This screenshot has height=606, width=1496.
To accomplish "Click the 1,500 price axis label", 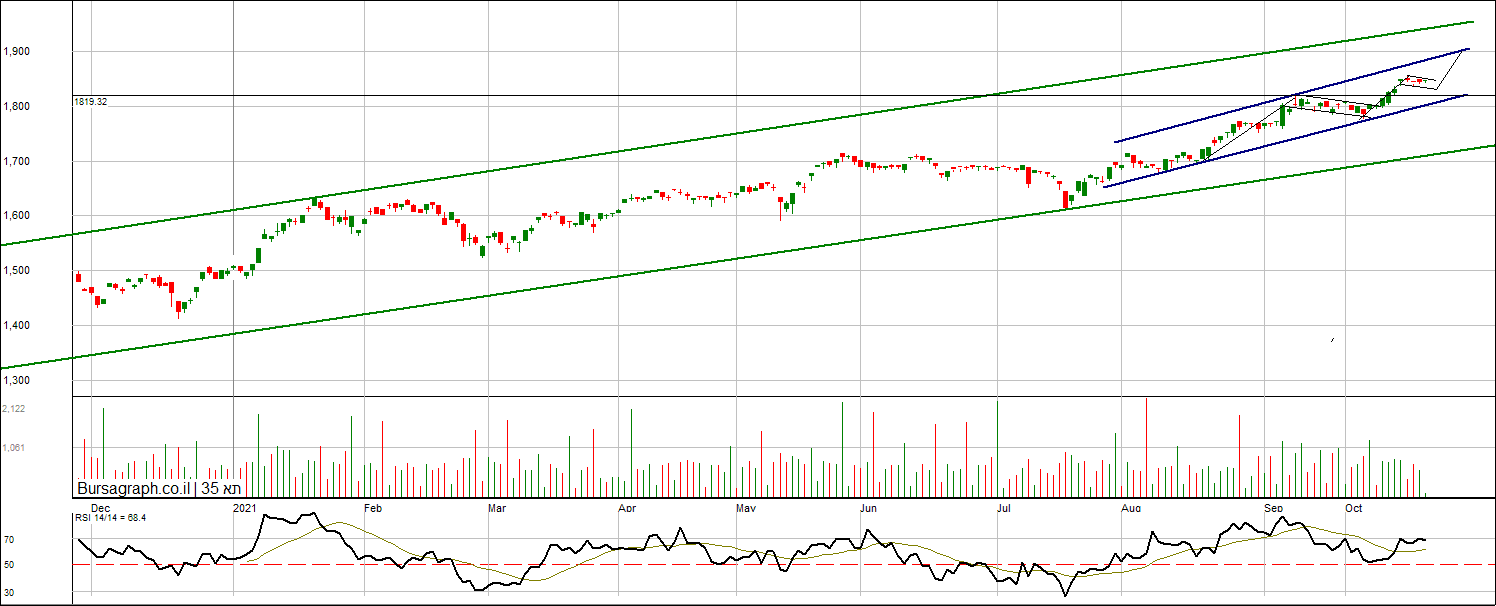I will click(x=15, y=271).
